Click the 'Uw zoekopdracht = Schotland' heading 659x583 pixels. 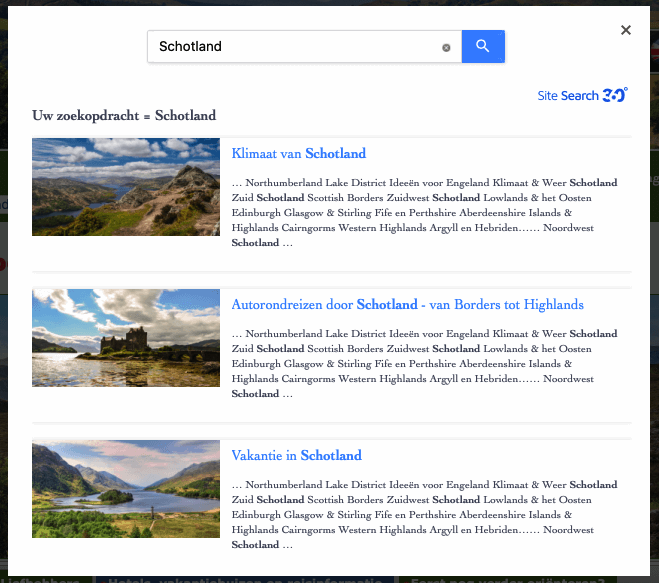pyautogui.click(x=124, y=116)
